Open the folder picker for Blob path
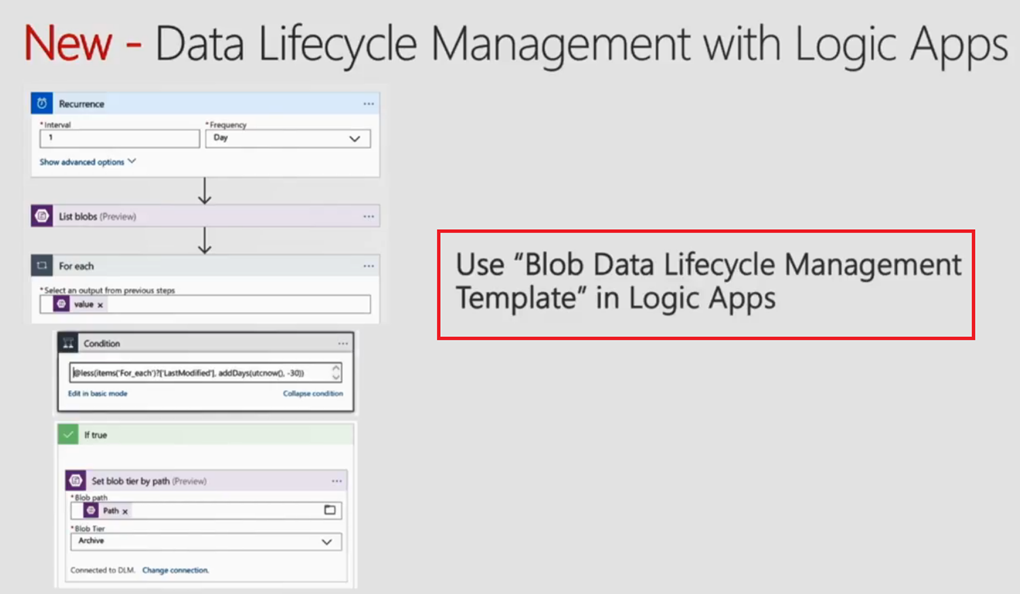 pos(330,510)
